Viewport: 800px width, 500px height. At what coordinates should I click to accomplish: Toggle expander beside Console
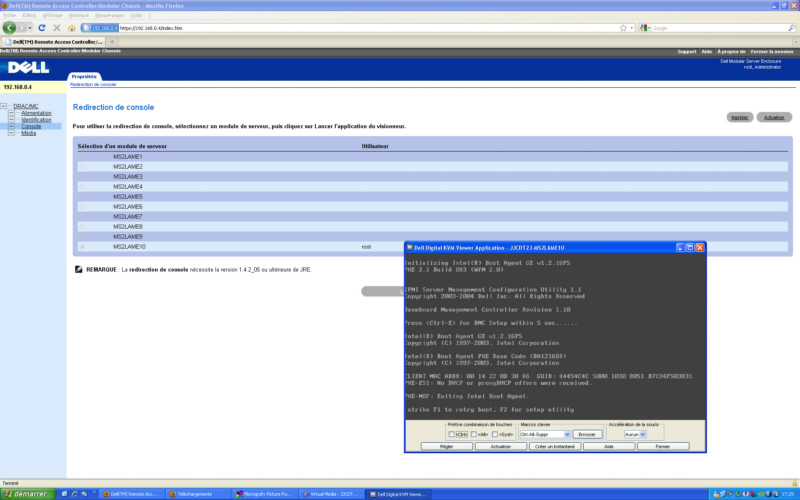coord(11,126)
